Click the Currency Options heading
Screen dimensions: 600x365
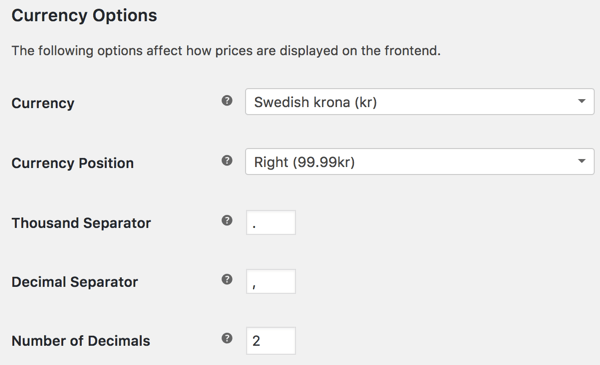coord(84,16)
